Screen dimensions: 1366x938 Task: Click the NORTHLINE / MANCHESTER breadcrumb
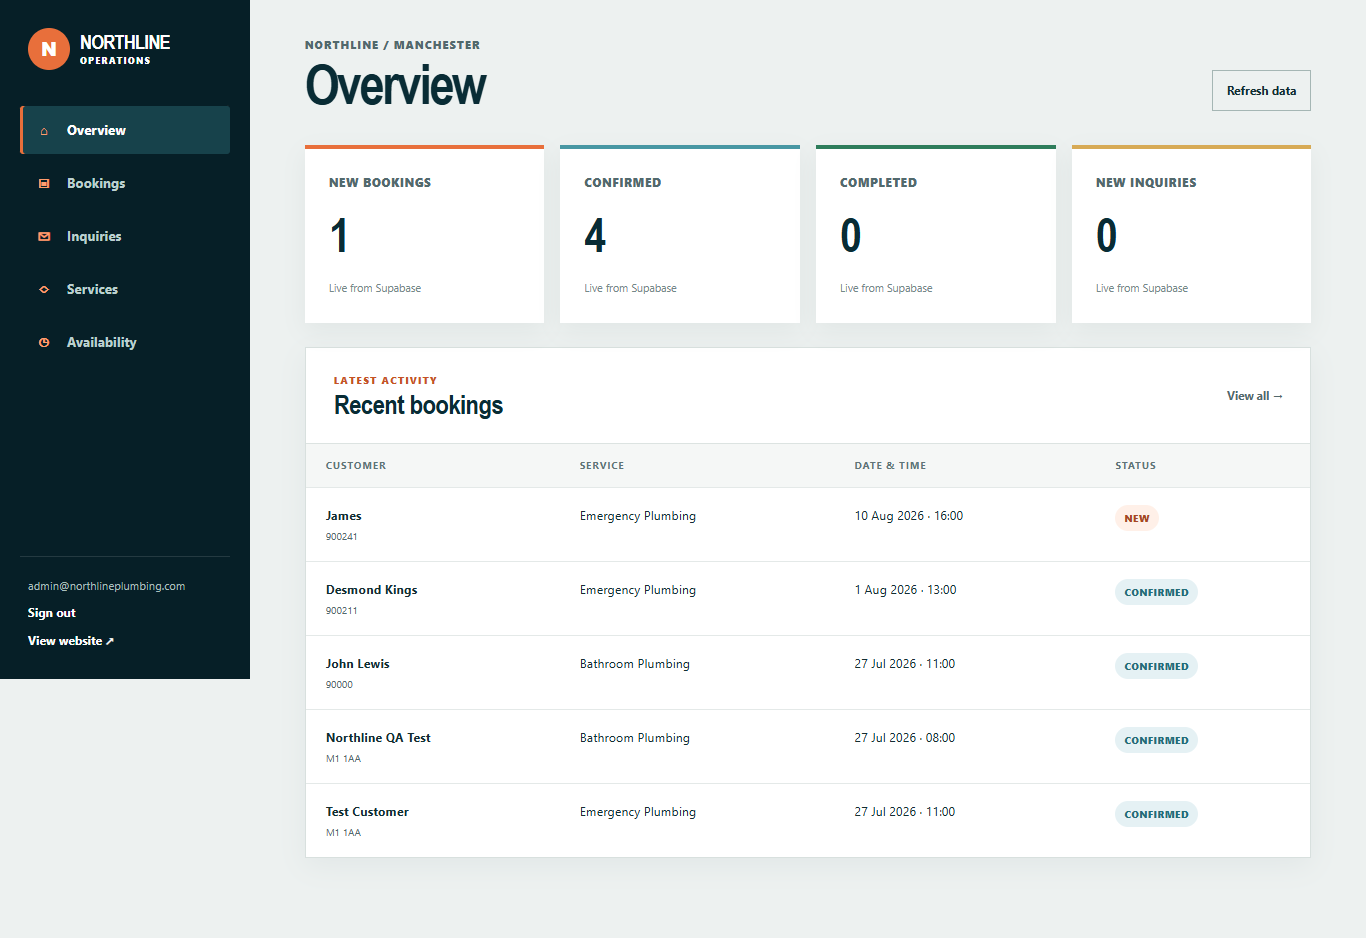click(392, 45)
